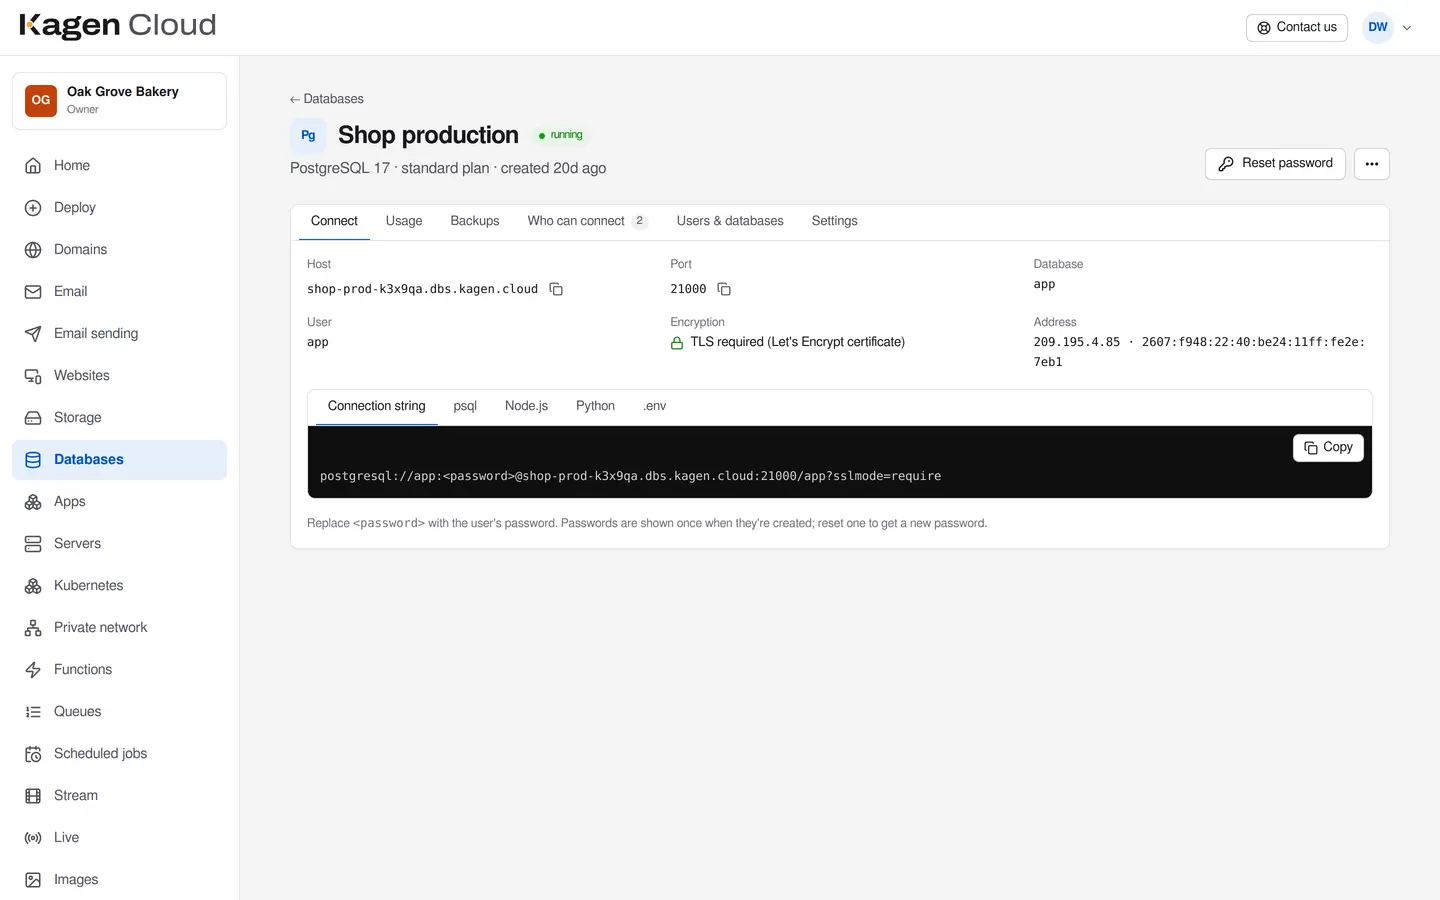Open Live in the sidebar
This screenshot has height=900, width=1440.
[x=119, y=838]
